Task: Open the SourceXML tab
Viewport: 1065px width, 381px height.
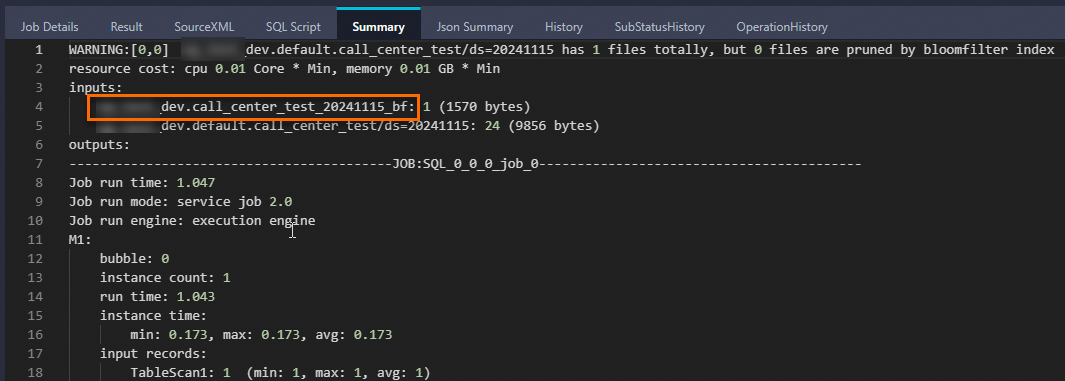Action: pyautogui.click(x=204, y=27)
